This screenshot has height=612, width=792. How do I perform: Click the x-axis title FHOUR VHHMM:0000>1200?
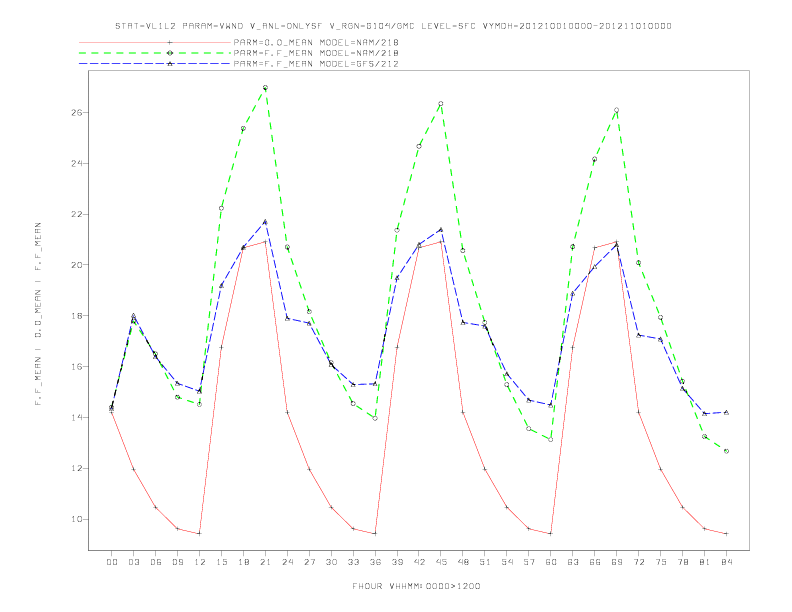(416, 586)
